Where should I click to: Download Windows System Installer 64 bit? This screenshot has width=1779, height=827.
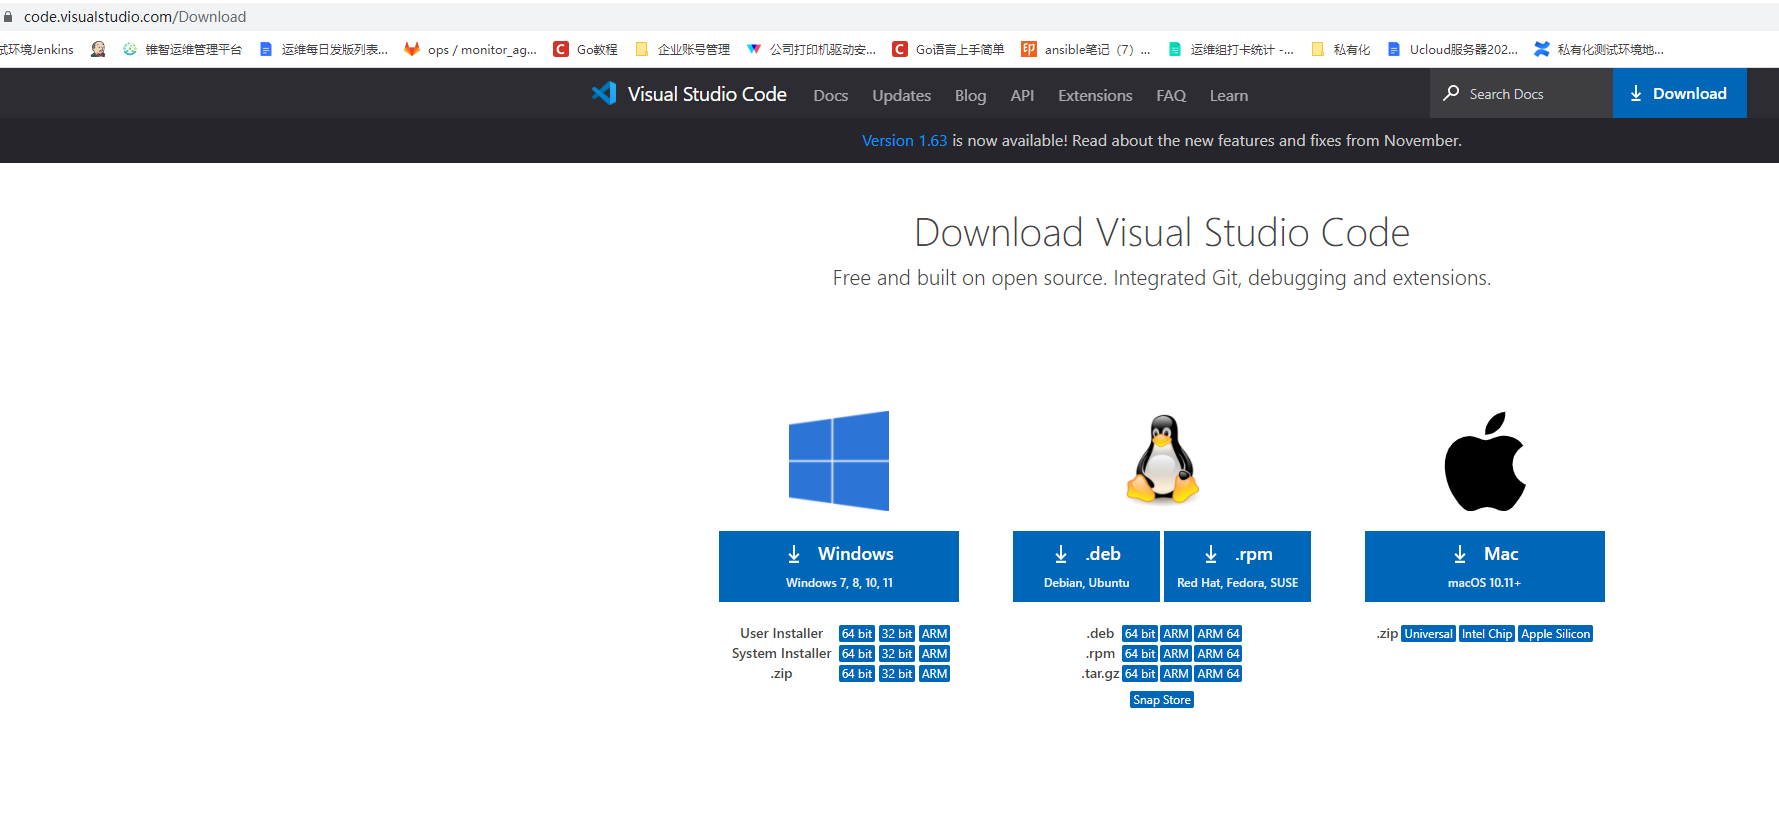click(857, 654)
